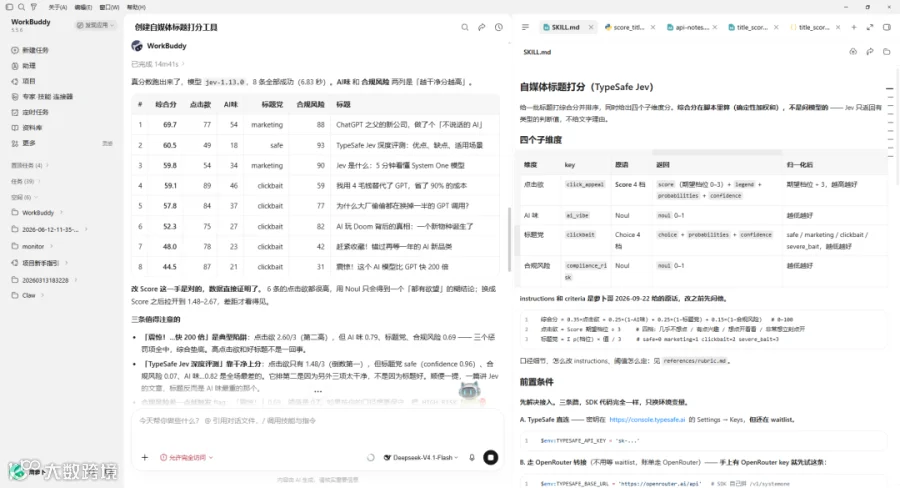
Task: Open the 发现应用 dropdown in sidebar
Action: tap(95, 25)
